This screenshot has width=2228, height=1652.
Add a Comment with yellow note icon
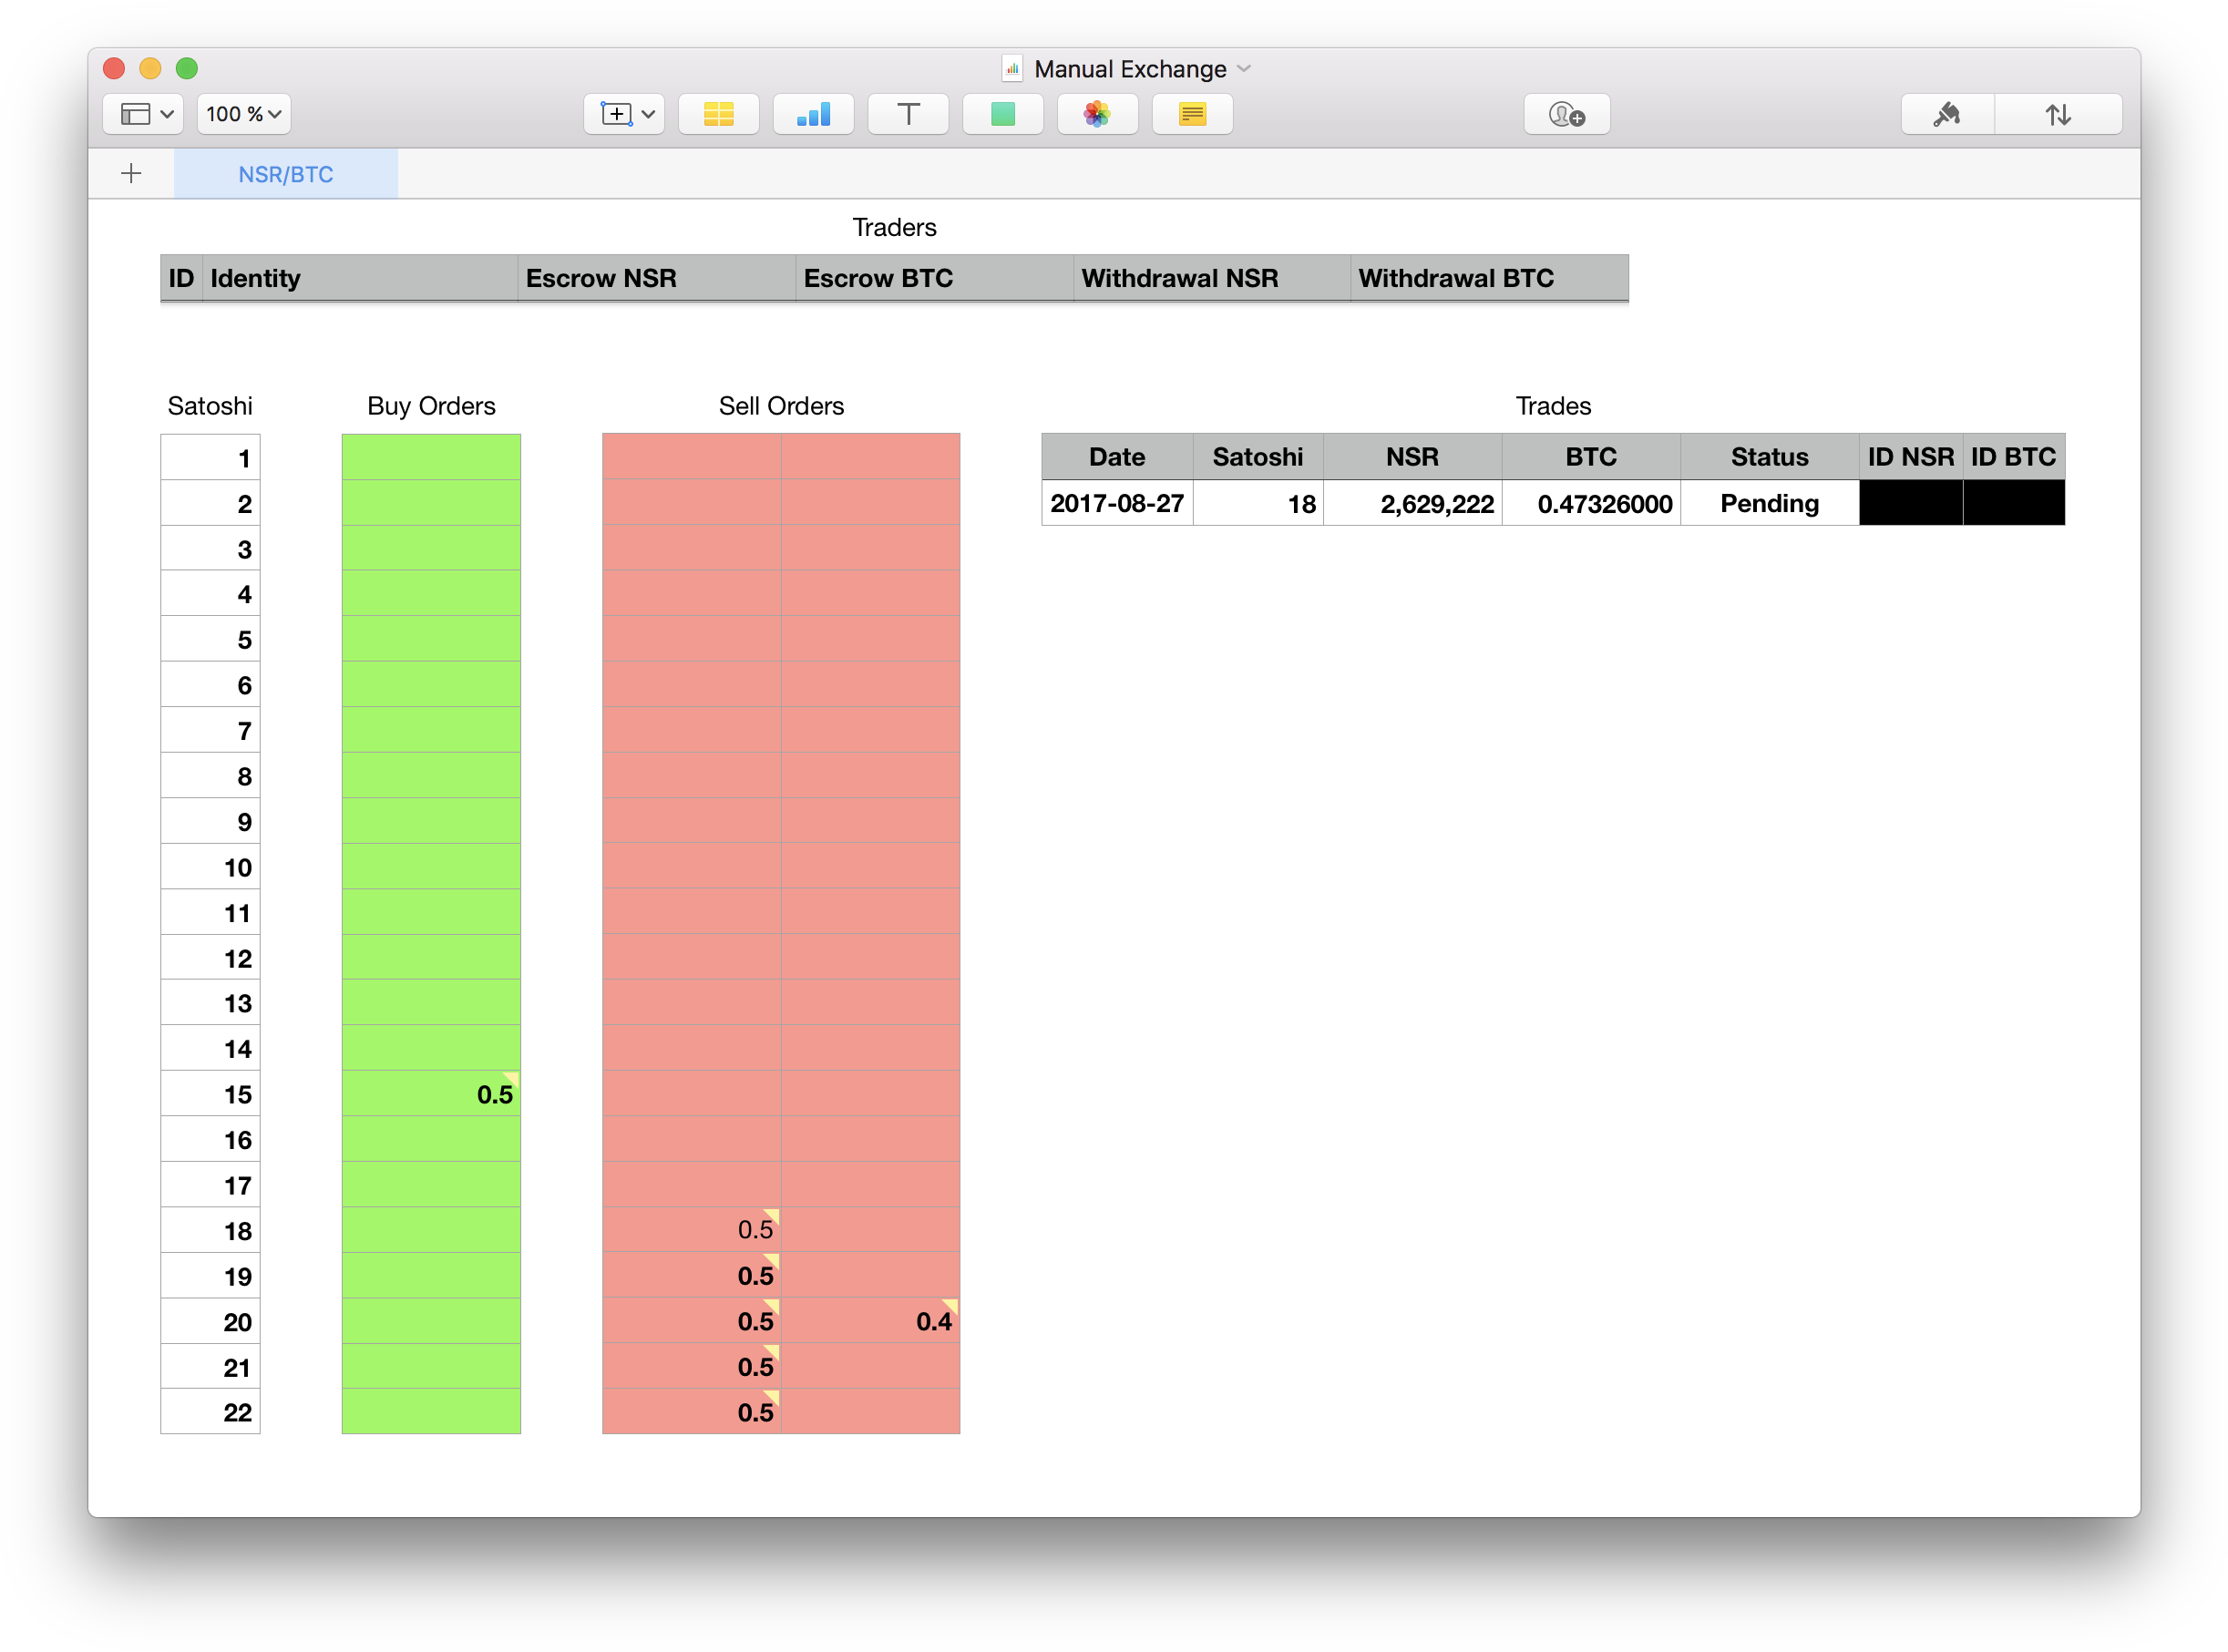click(1192, 114)
